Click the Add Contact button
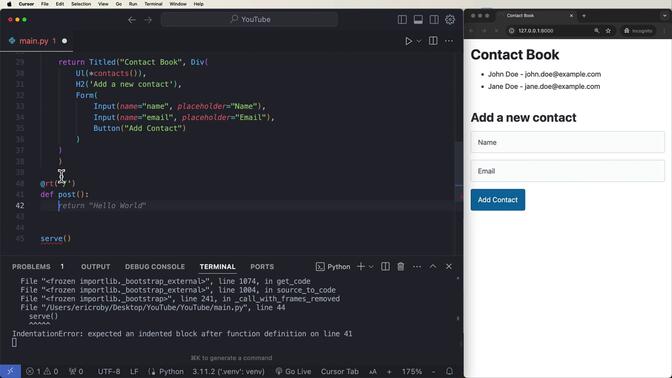The image size is (672, 378). click(498, 200)
